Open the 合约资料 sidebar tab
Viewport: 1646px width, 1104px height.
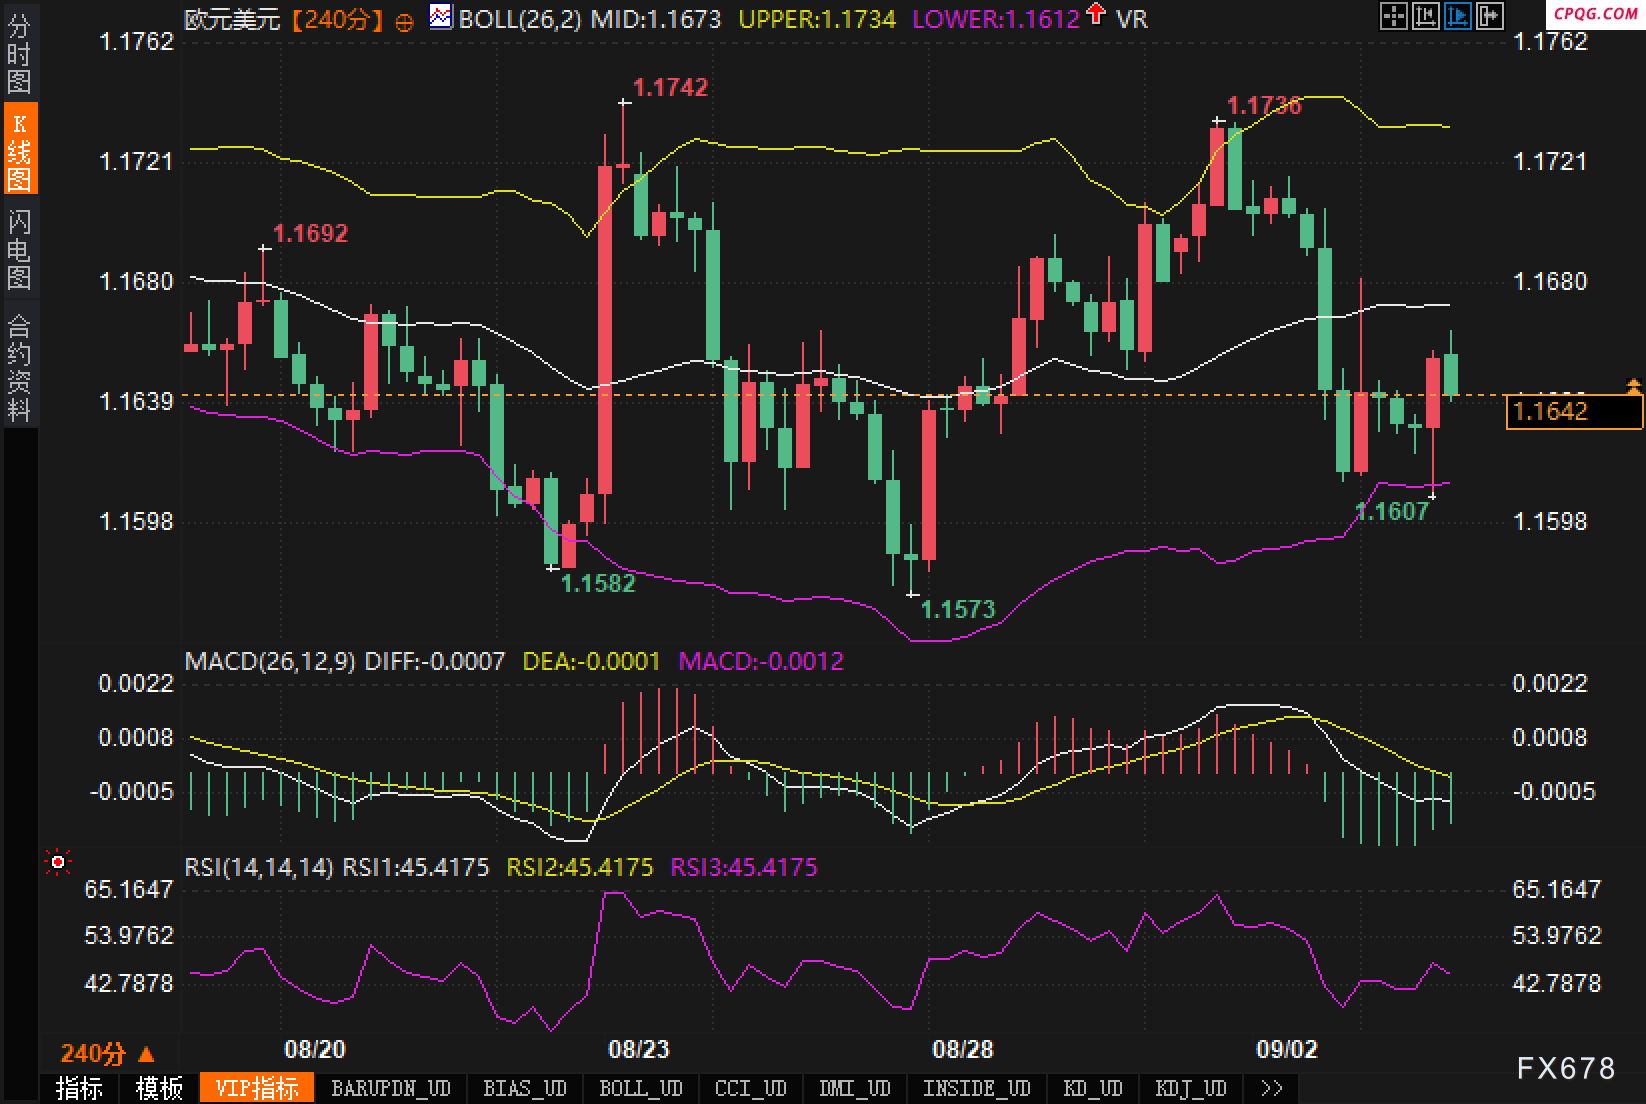[x=19, y=367]
